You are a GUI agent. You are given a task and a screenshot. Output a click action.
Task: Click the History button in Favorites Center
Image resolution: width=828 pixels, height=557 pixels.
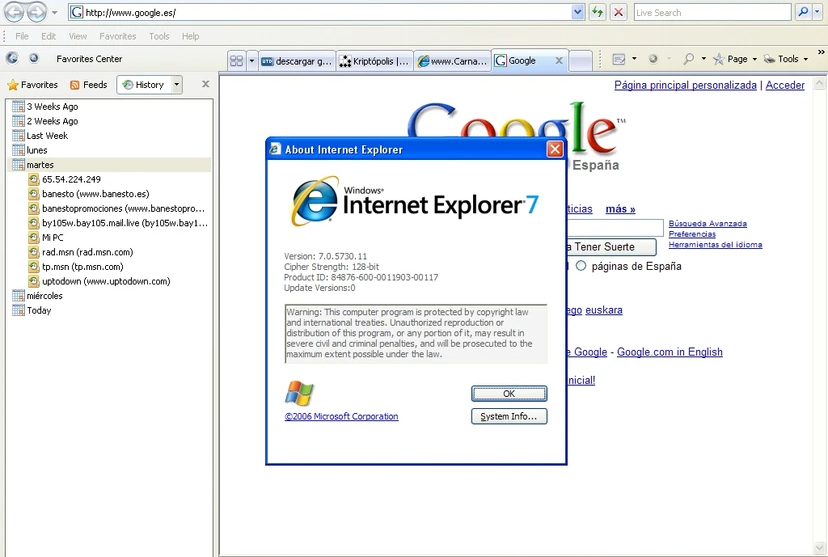tap(144, 84)
